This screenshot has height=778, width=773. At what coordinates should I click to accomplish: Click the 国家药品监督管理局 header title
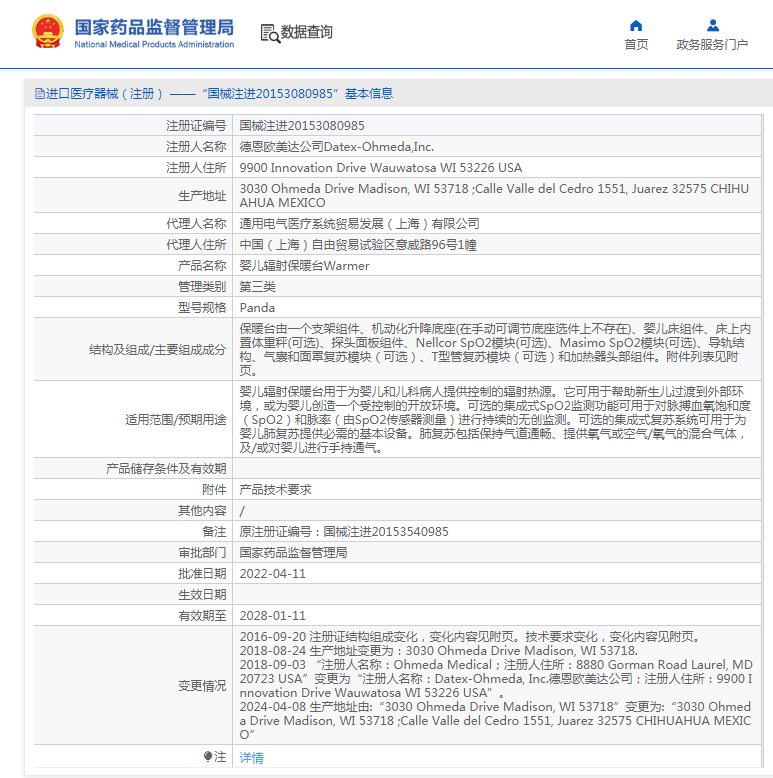point(154,27)
